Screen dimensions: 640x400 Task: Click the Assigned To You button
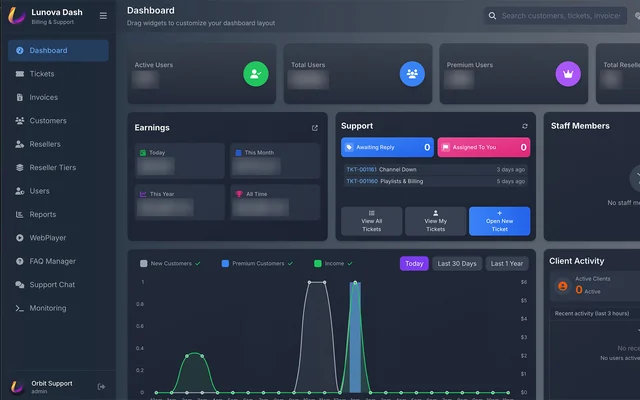pyautogui.click(x=484, y=147)
